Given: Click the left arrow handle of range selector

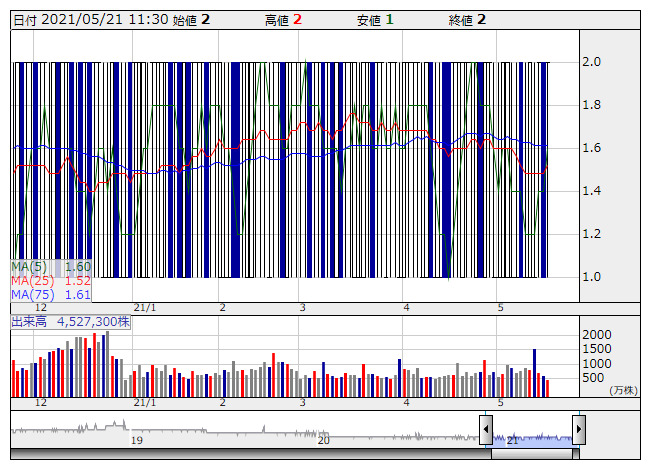Looking at the screenshot, I should tap(486, 430).
